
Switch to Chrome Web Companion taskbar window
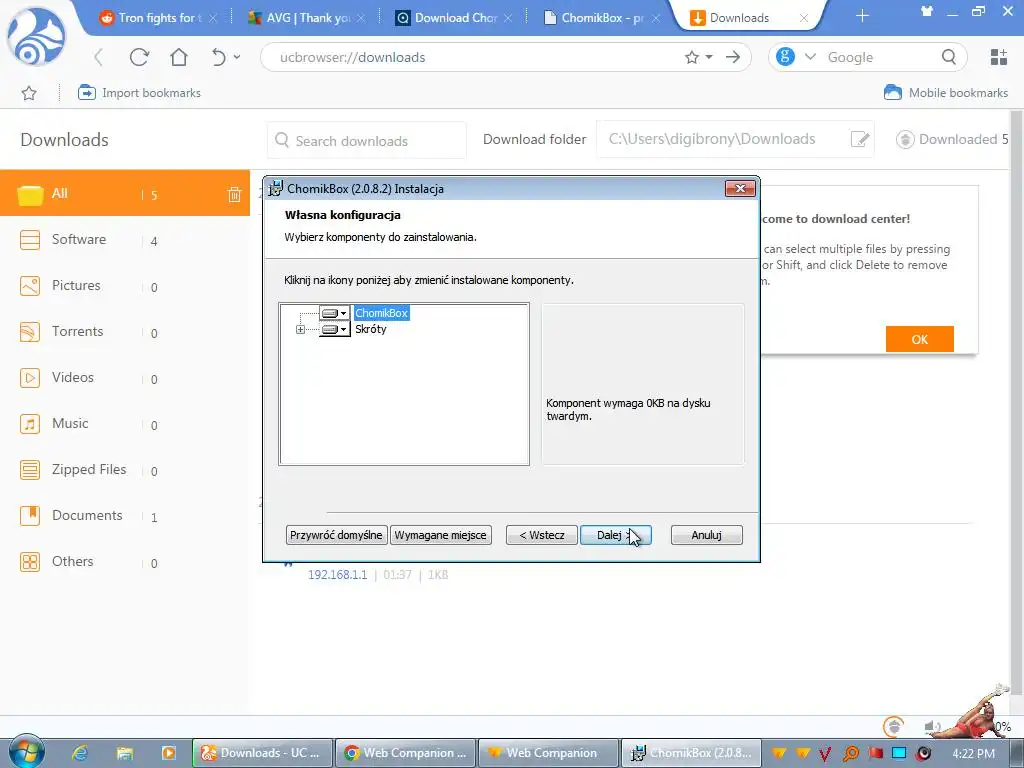click(x=406, y=753)
